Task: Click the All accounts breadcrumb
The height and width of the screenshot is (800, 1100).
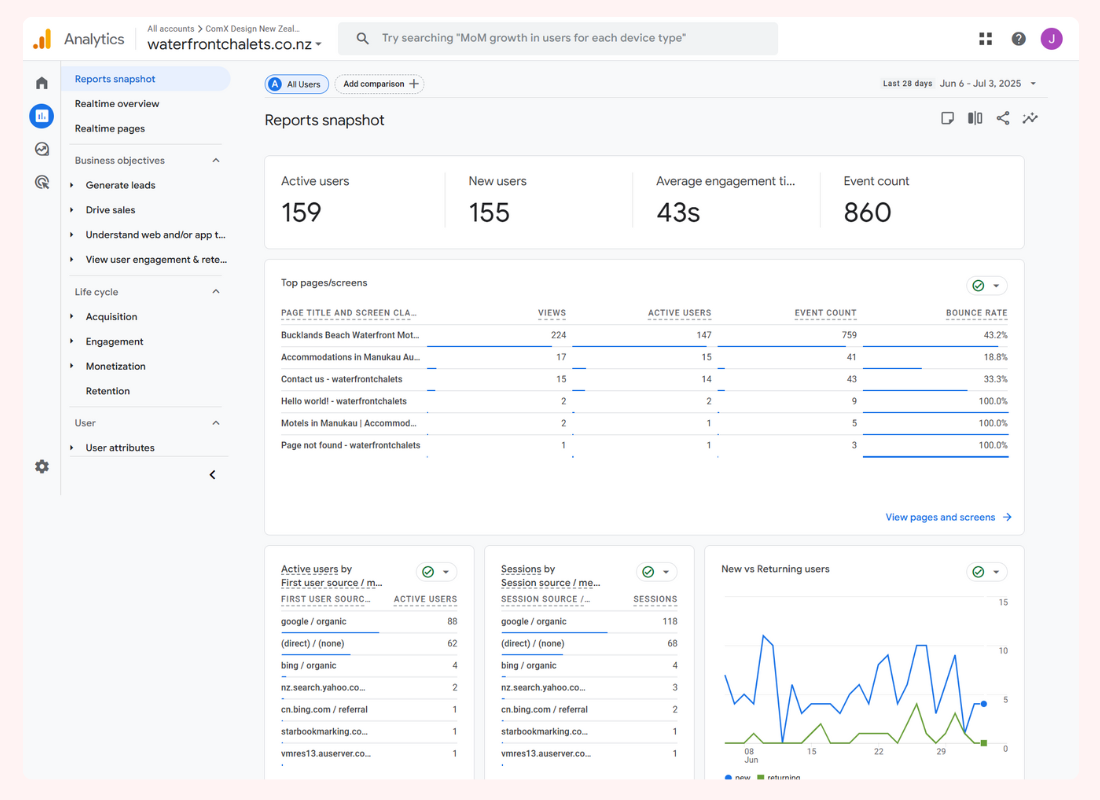Action: pos(170,29)
